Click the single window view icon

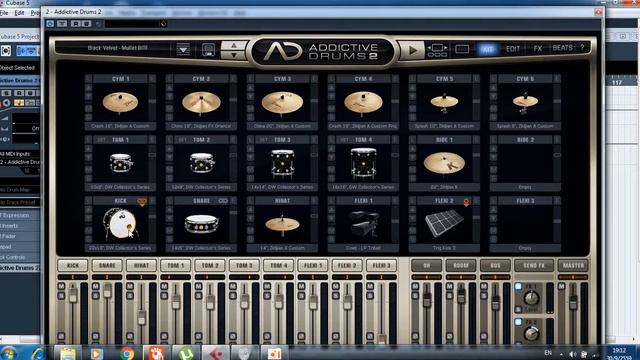(x=462, y=49)
